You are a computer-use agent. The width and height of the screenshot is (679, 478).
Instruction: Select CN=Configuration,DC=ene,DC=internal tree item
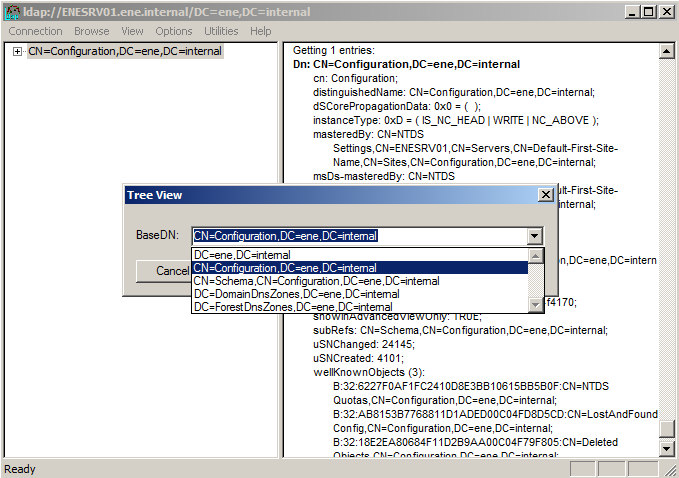click(x=125, y=51)
